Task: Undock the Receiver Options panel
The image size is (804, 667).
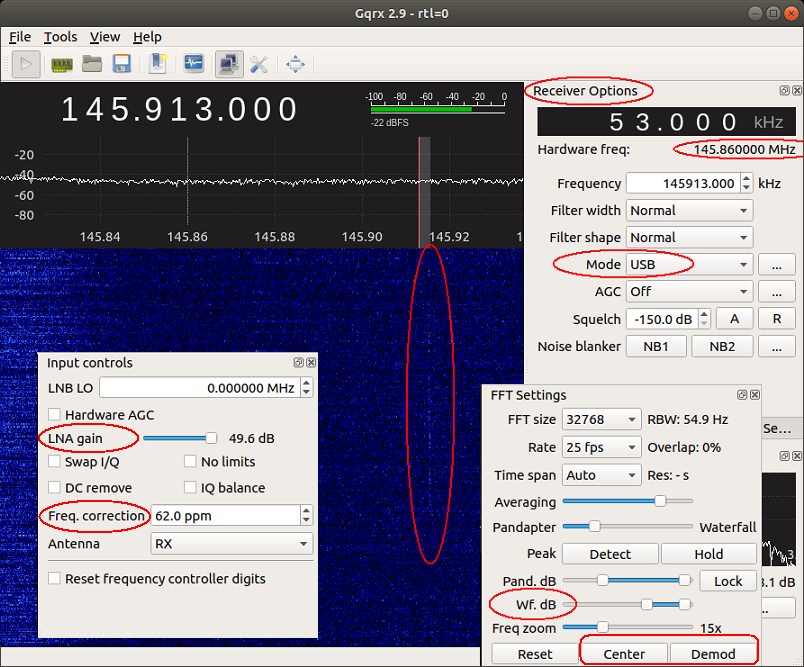Action: (784, 91)
